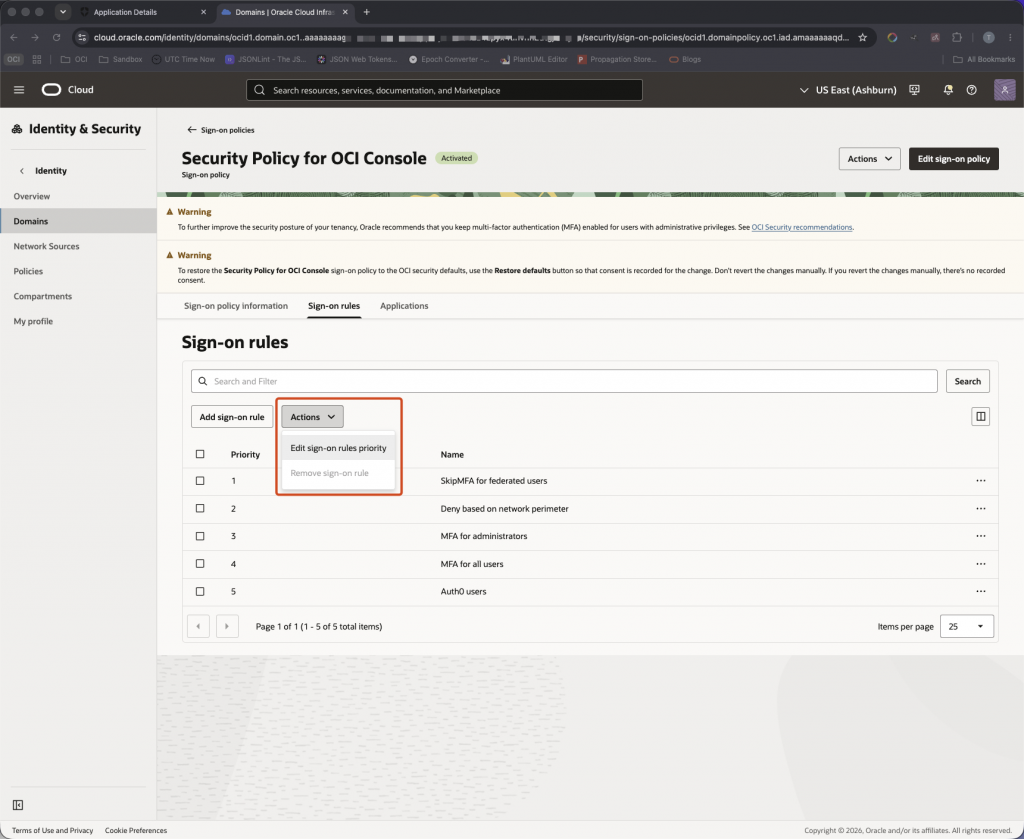Image resolution: width=1024 pixels, height=839 pixels.
Task: Open Actions dropdown beside Edit sign-on policy
Action: pyautogui.click(x=869, y=159)
